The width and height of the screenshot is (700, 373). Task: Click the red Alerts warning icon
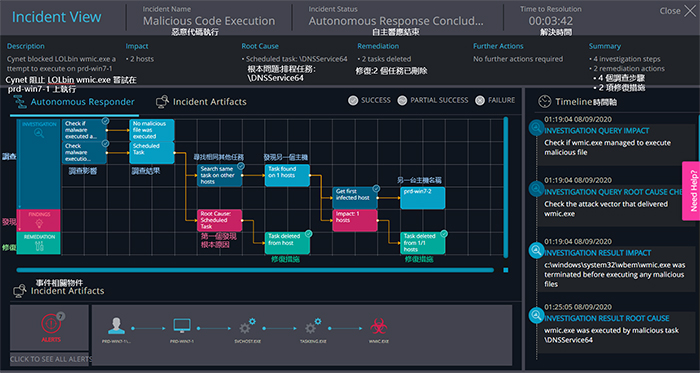51,323
